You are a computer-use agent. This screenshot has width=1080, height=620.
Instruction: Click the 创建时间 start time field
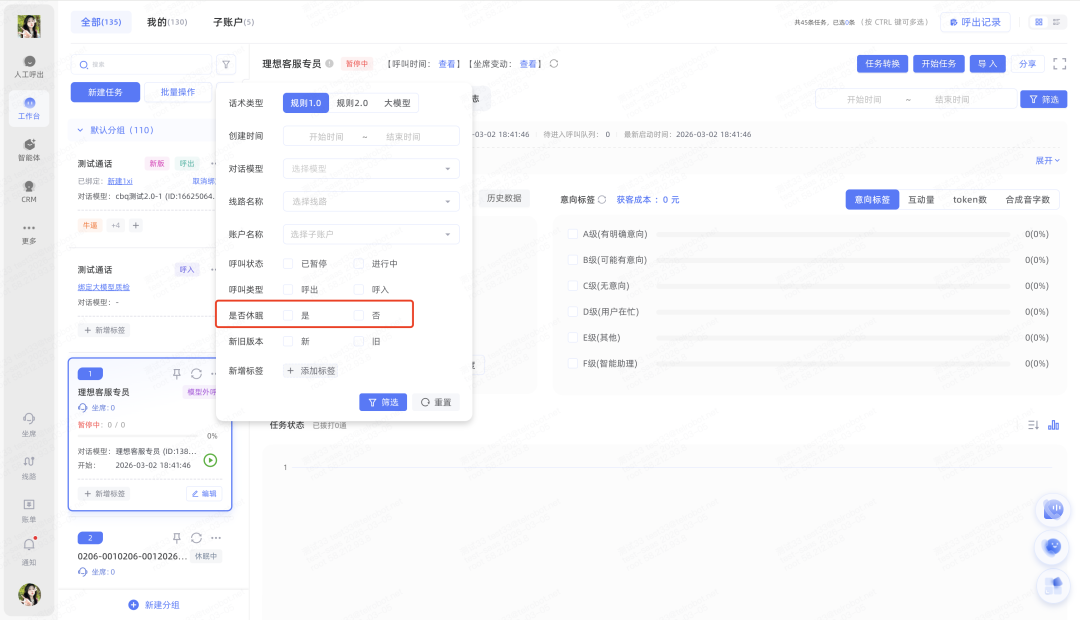326,136
